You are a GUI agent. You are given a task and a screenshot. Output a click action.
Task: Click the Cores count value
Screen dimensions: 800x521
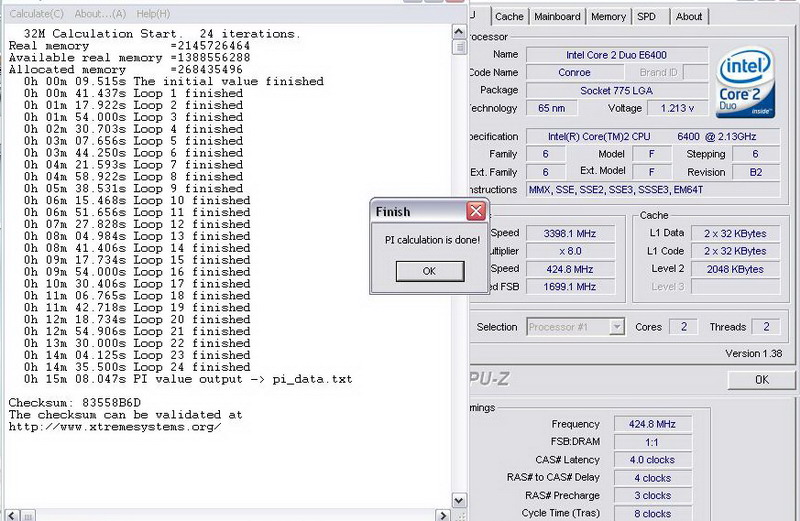click(x=684, y=327)
